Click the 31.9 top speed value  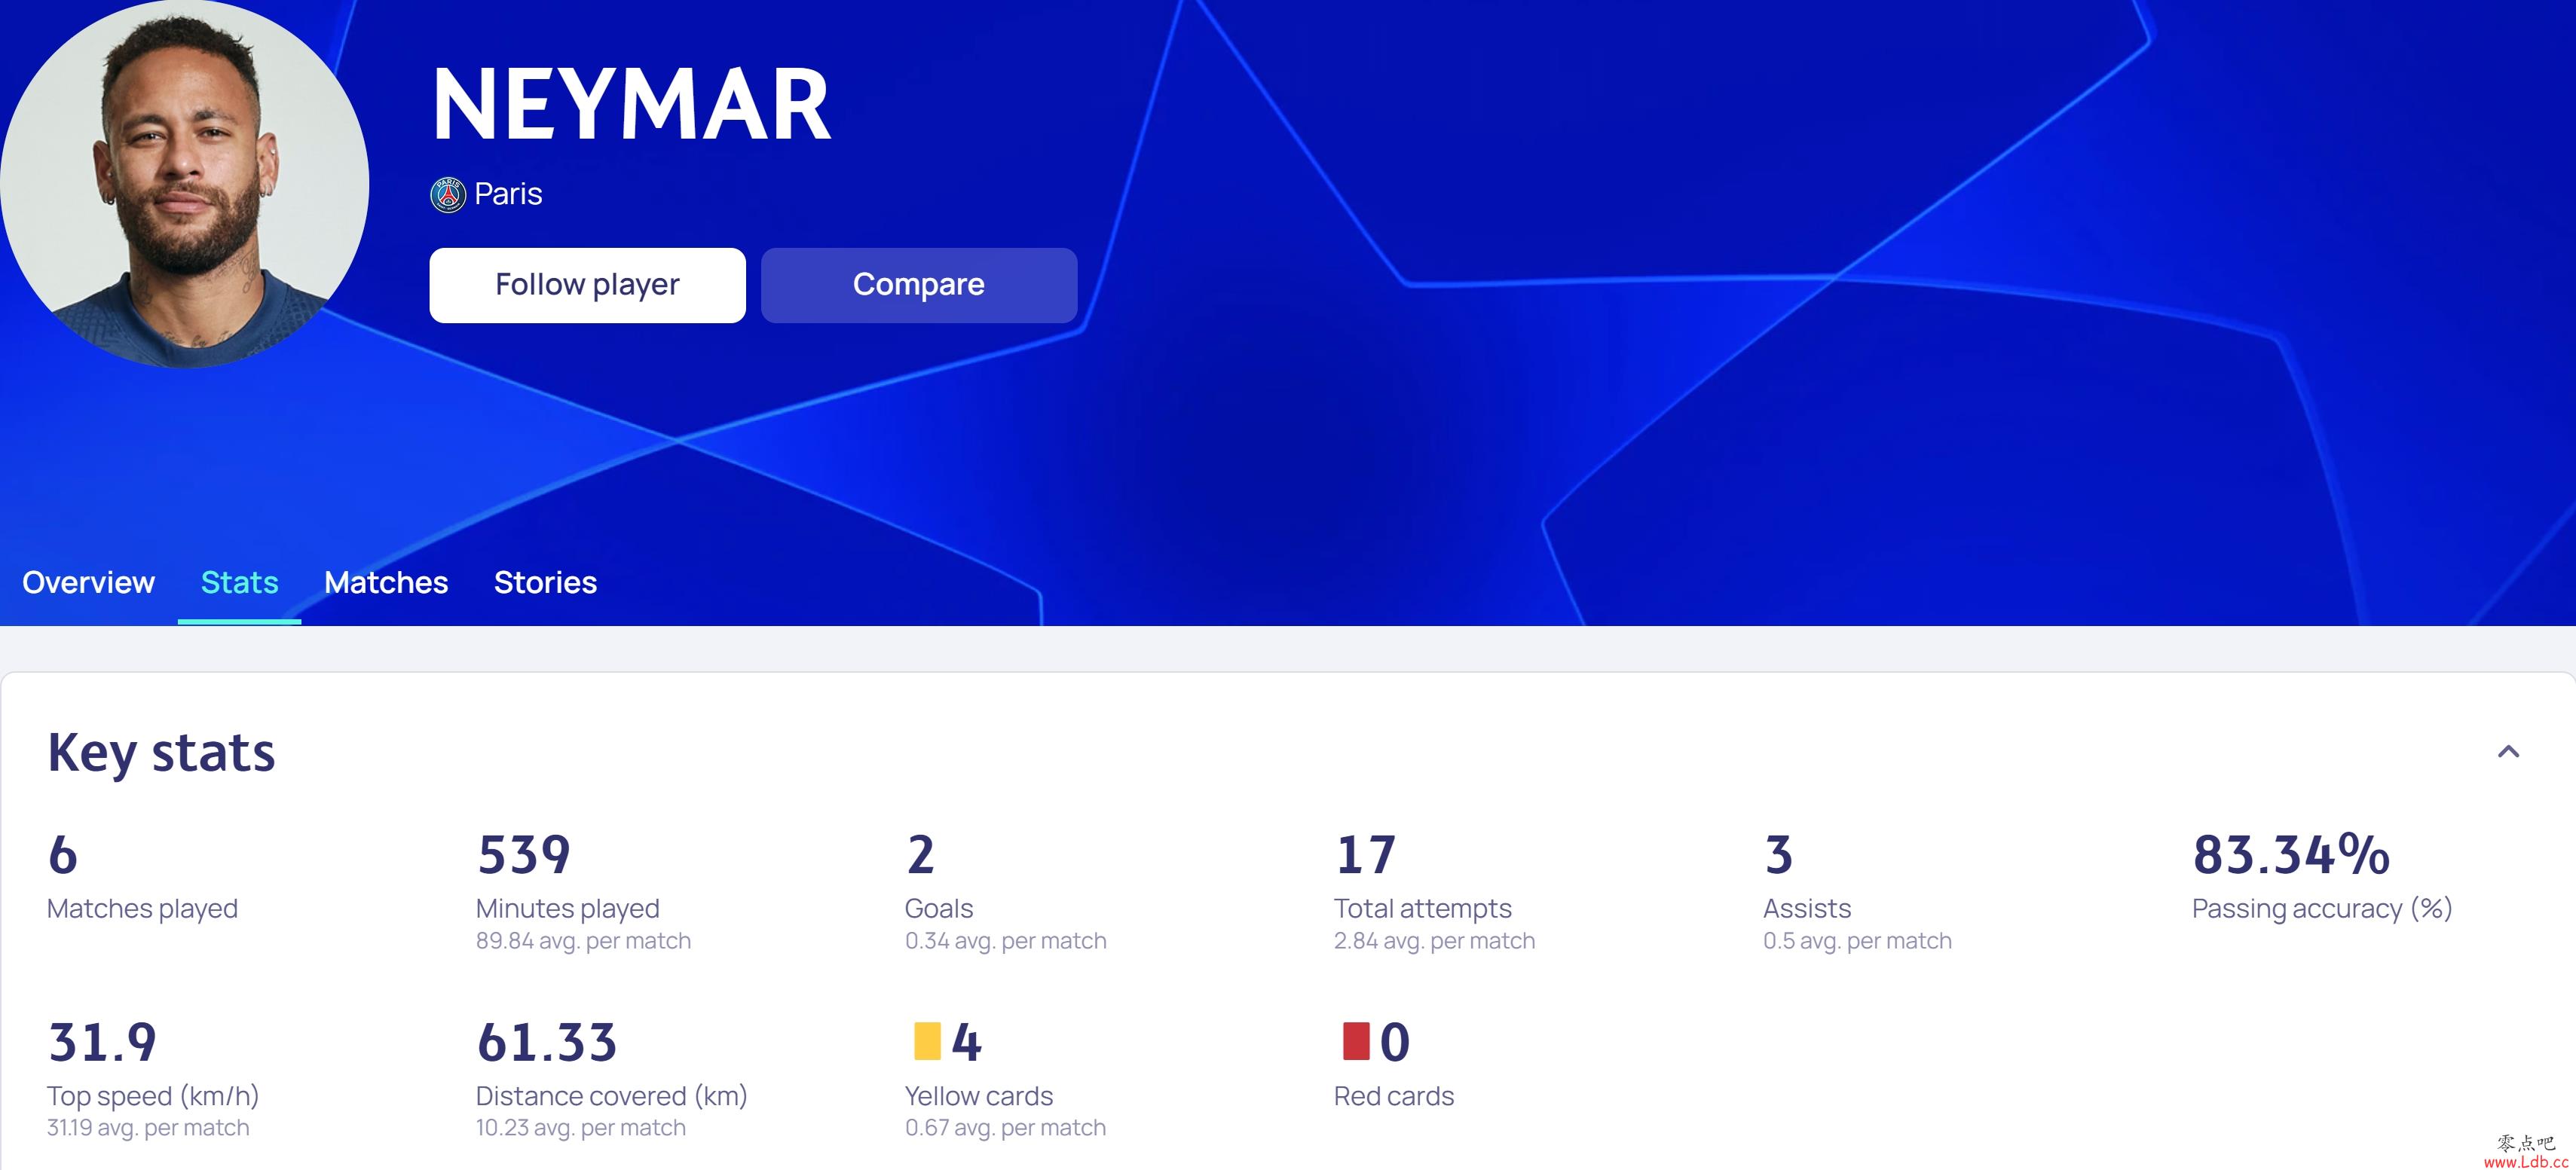102,1042
